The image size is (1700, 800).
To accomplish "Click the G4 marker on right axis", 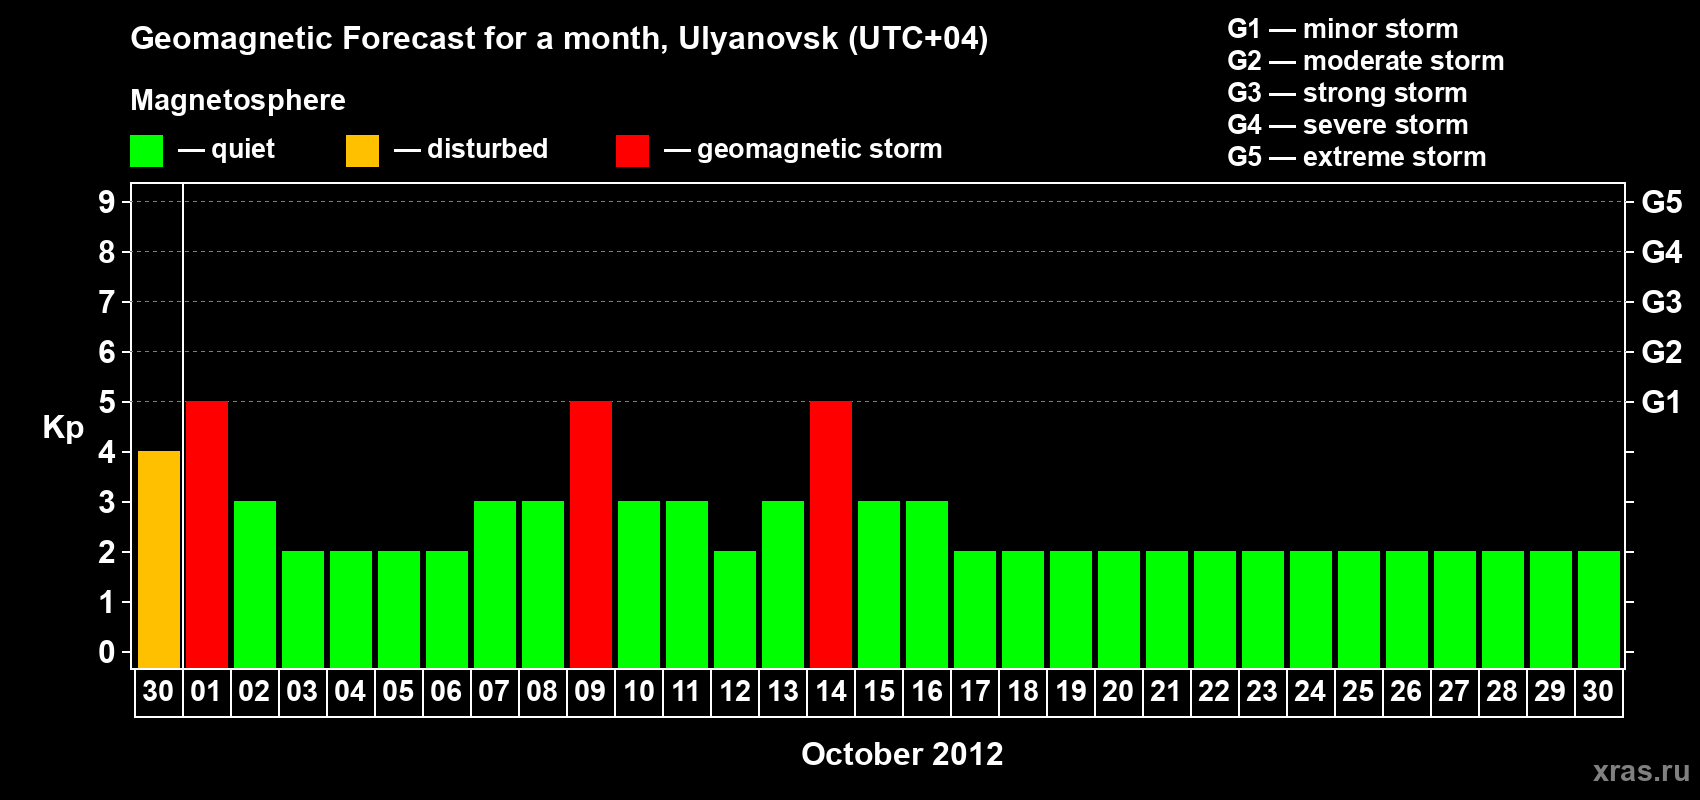I will click(1662, 252).
